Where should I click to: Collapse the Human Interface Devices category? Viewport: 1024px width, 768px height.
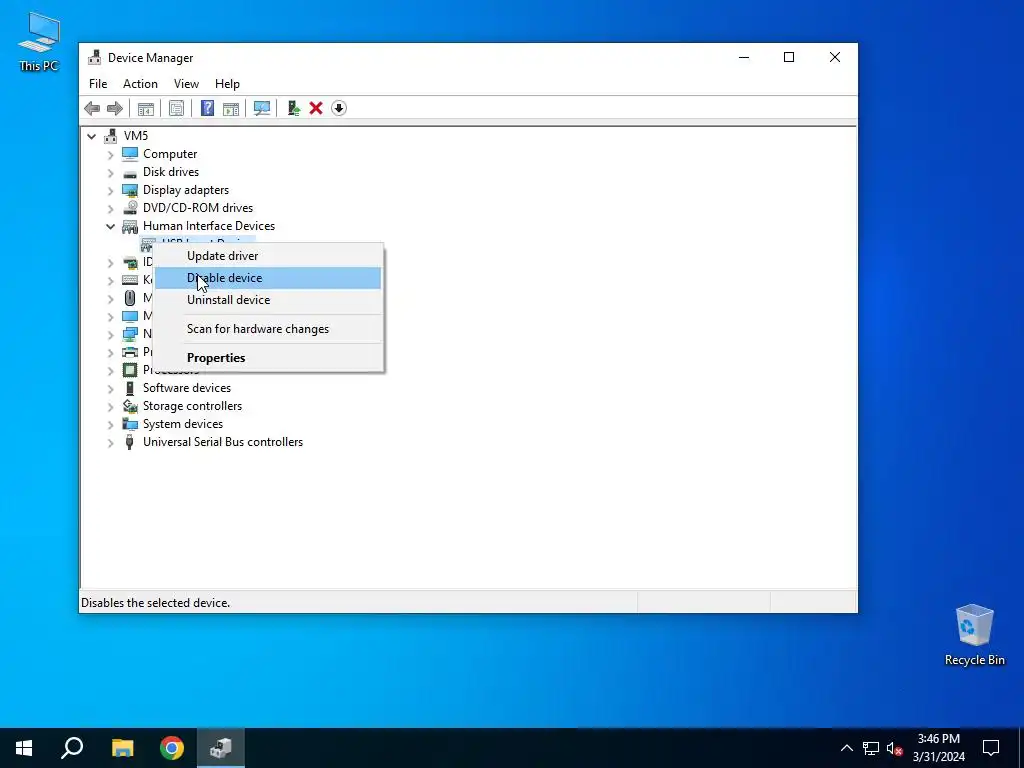click(110, 227)
